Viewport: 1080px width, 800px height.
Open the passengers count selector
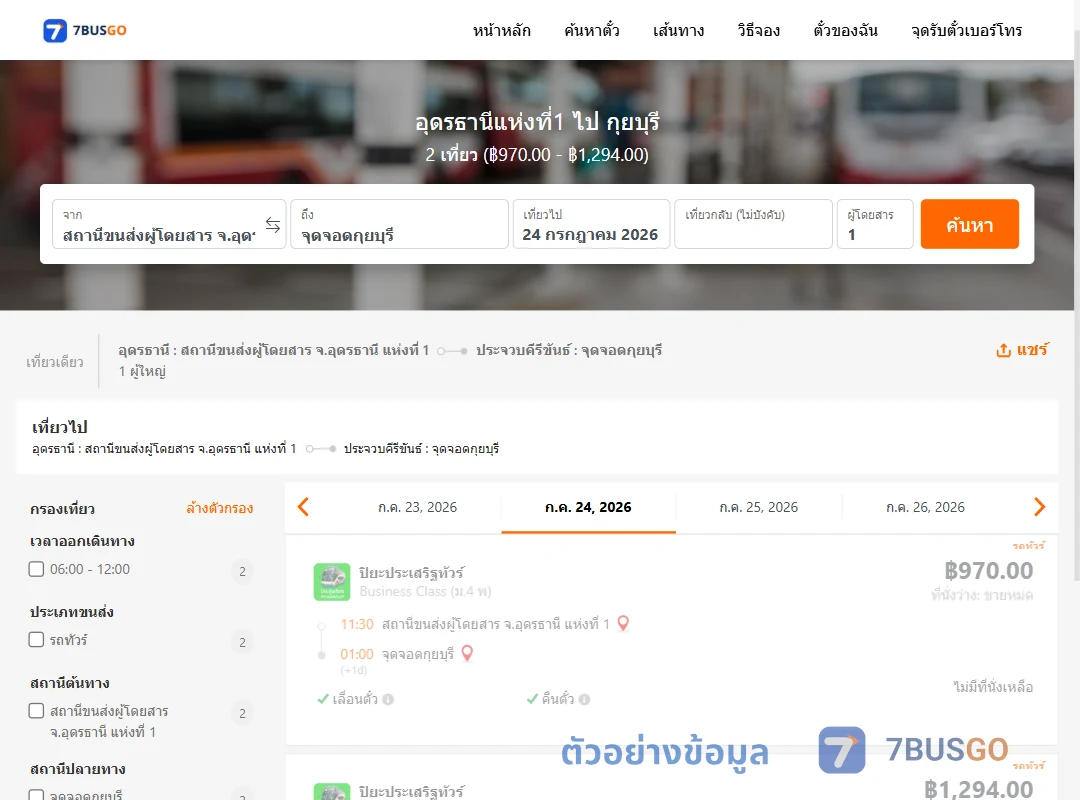(875, 224)
